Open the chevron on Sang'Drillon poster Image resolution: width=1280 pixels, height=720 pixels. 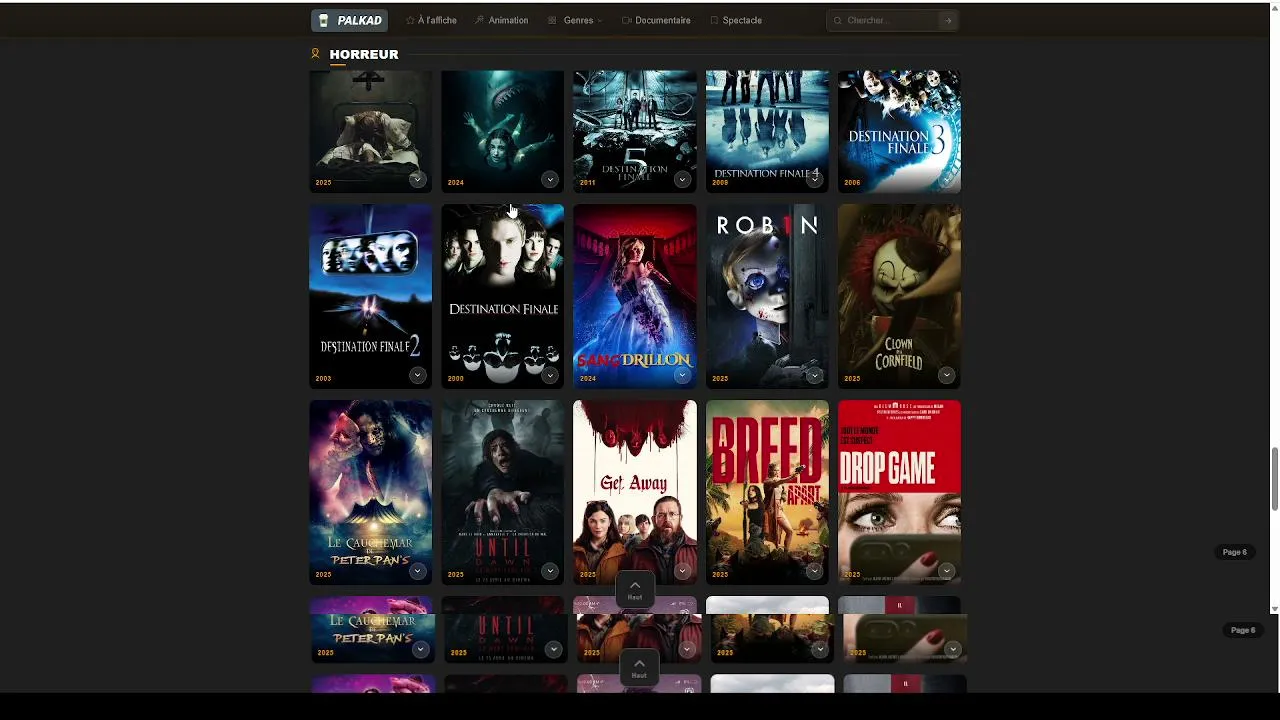coord(682,375)
